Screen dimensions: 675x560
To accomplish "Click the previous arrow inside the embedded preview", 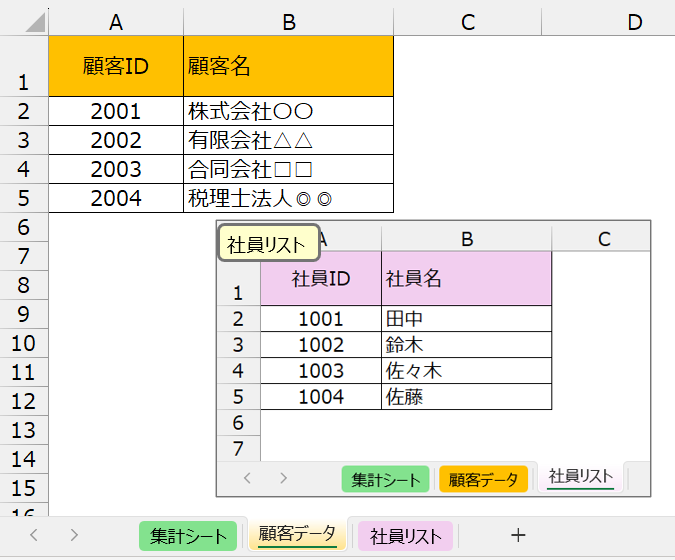I will click(247, 478).
